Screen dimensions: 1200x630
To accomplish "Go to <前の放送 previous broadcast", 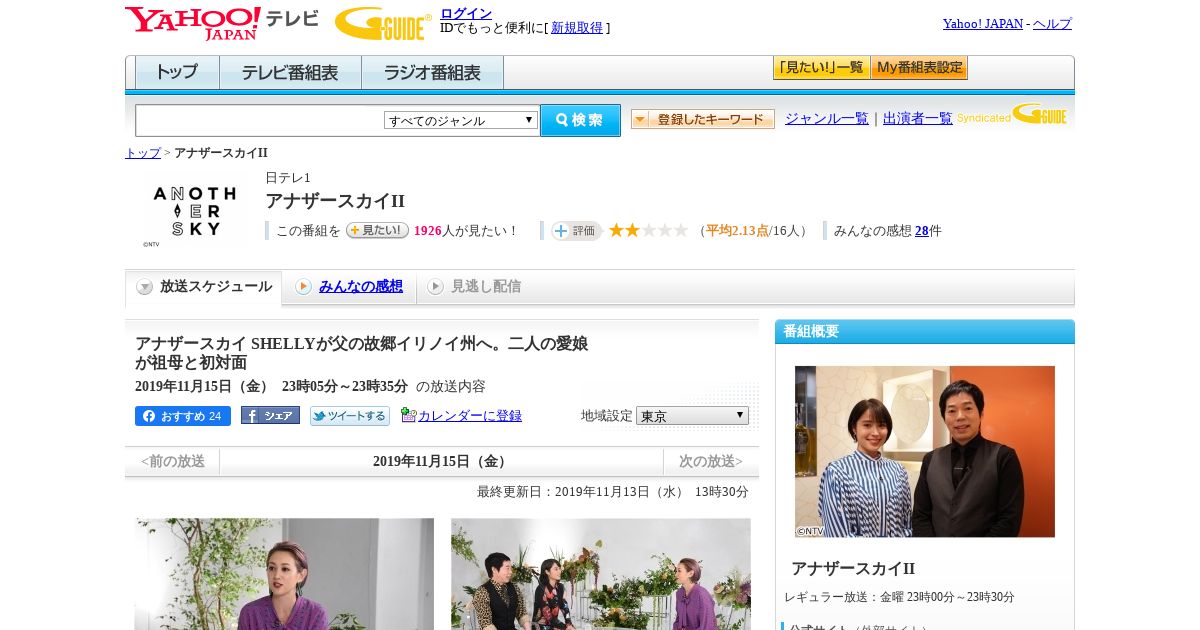I will (x=173, y=461).
